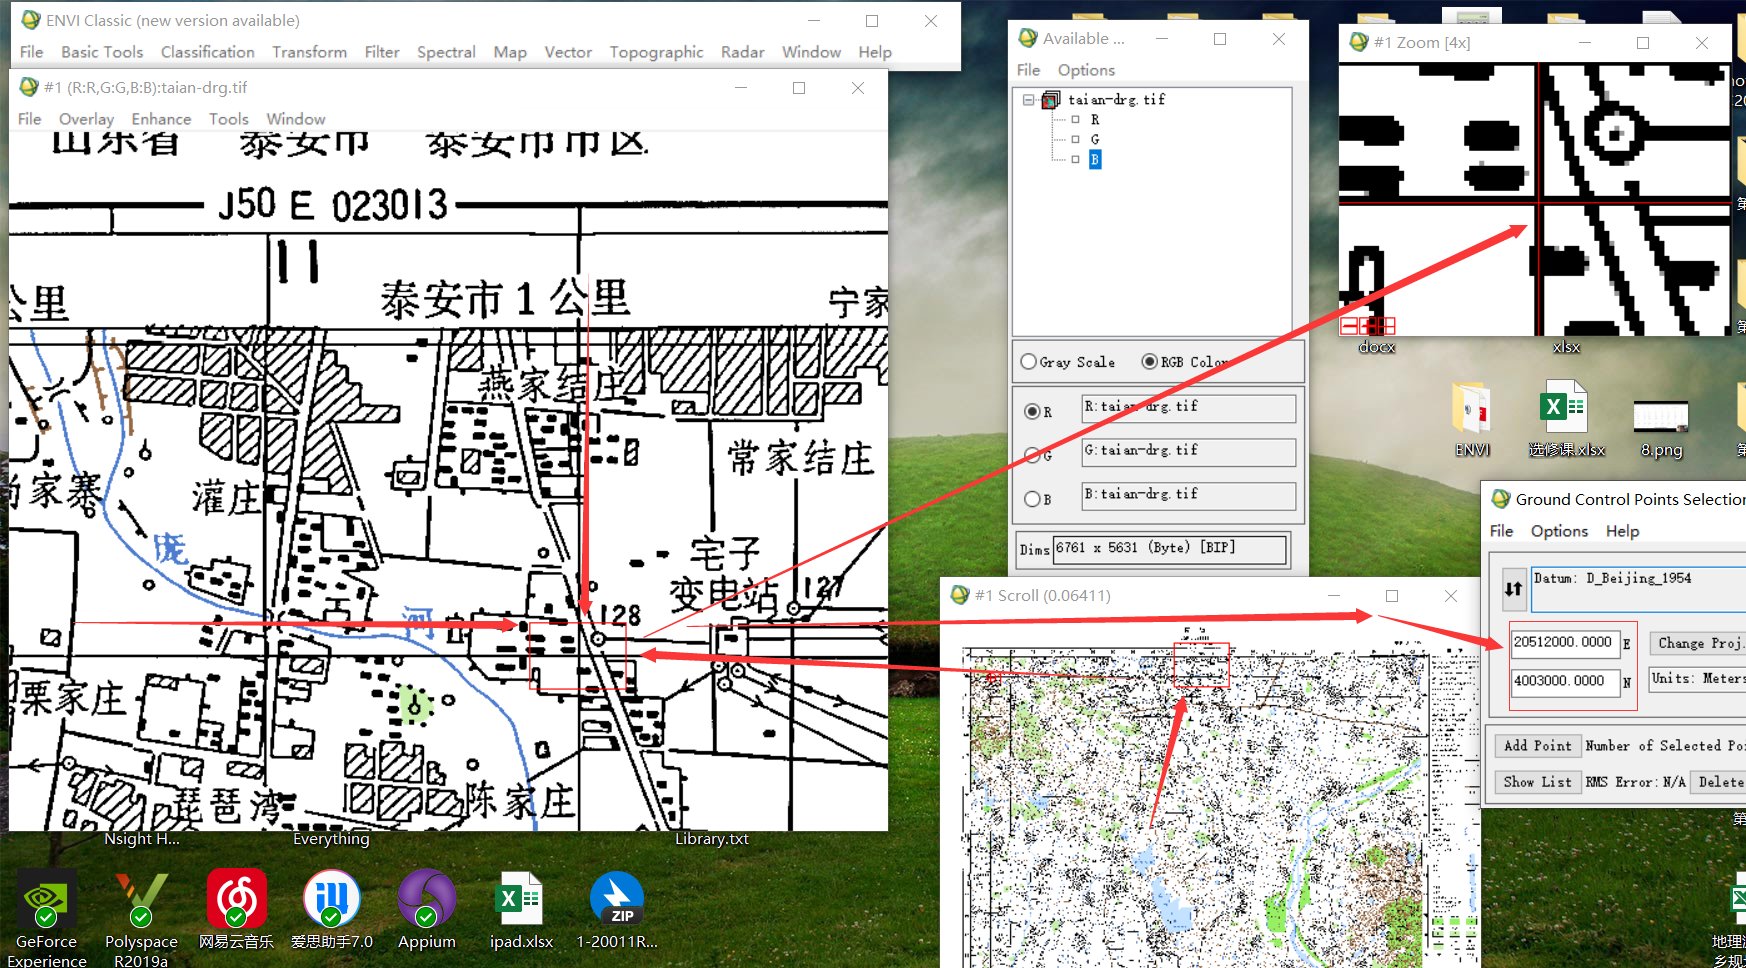Select the G channel radio button
The image size is (1746, 968).
click(1032, 455)
